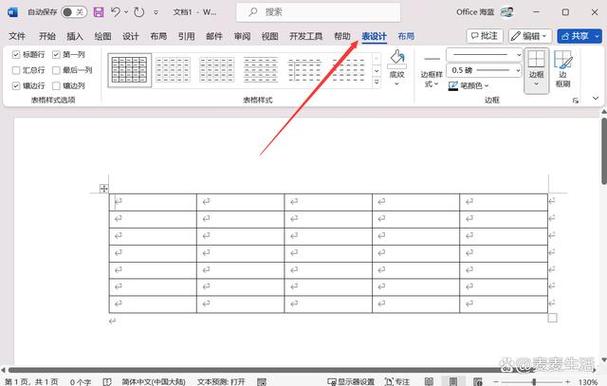Click the 搜索 search box
Screen dimensions: 607x386
click(x=318, y=12)
